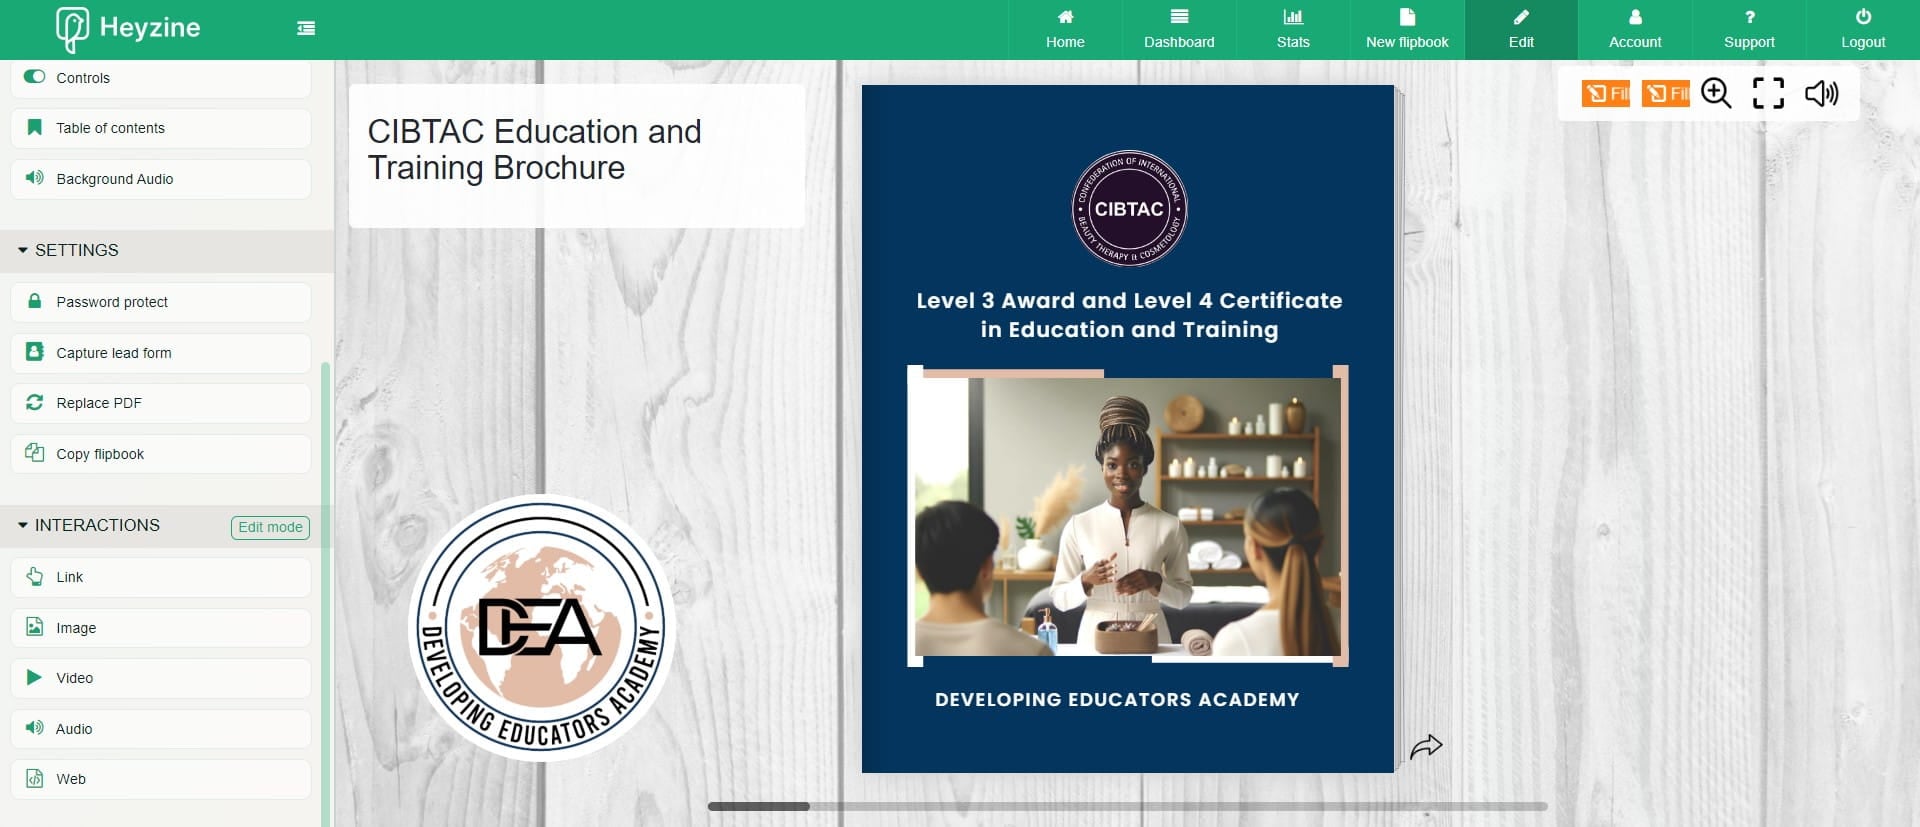Image resolution: width=1920 pixels, height=827 pixels.
Task: Click the Heyzine logo
Action: click(128, 29)
